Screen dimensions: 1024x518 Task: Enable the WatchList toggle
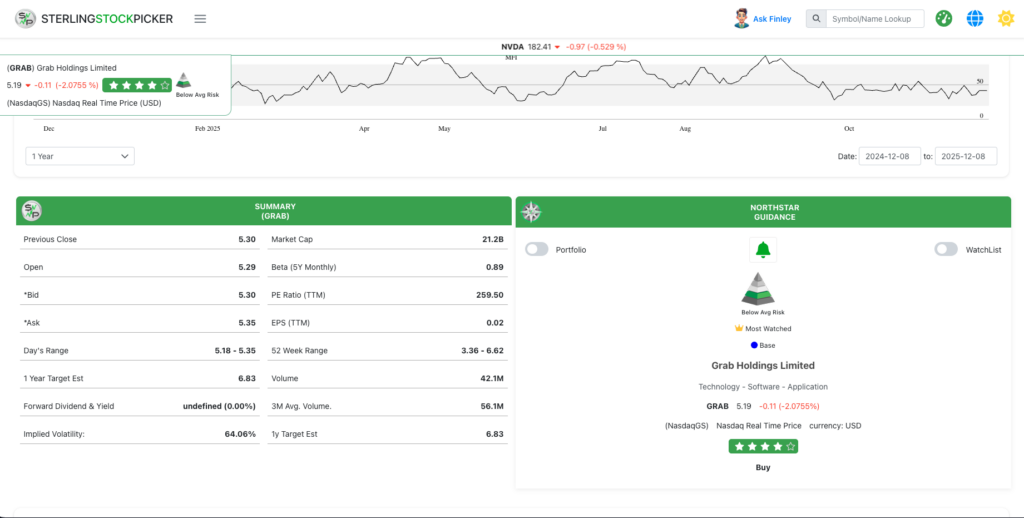tap(946, 250)
